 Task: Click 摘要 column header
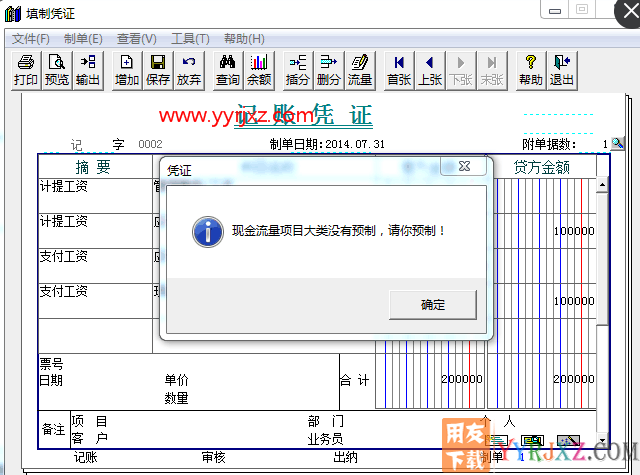click(x=95, y=167)
